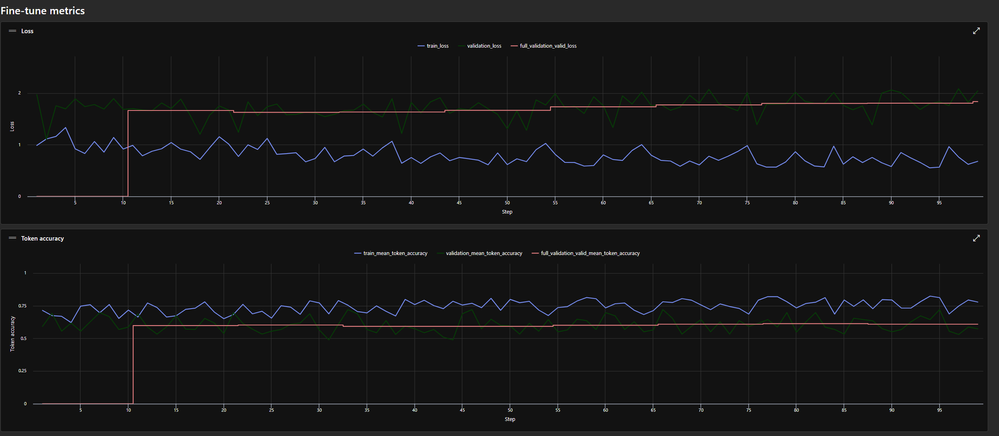999x436 pixels.
Task: Expand the Token accuracy chart to fullscreen
Action: pos(975,238)
